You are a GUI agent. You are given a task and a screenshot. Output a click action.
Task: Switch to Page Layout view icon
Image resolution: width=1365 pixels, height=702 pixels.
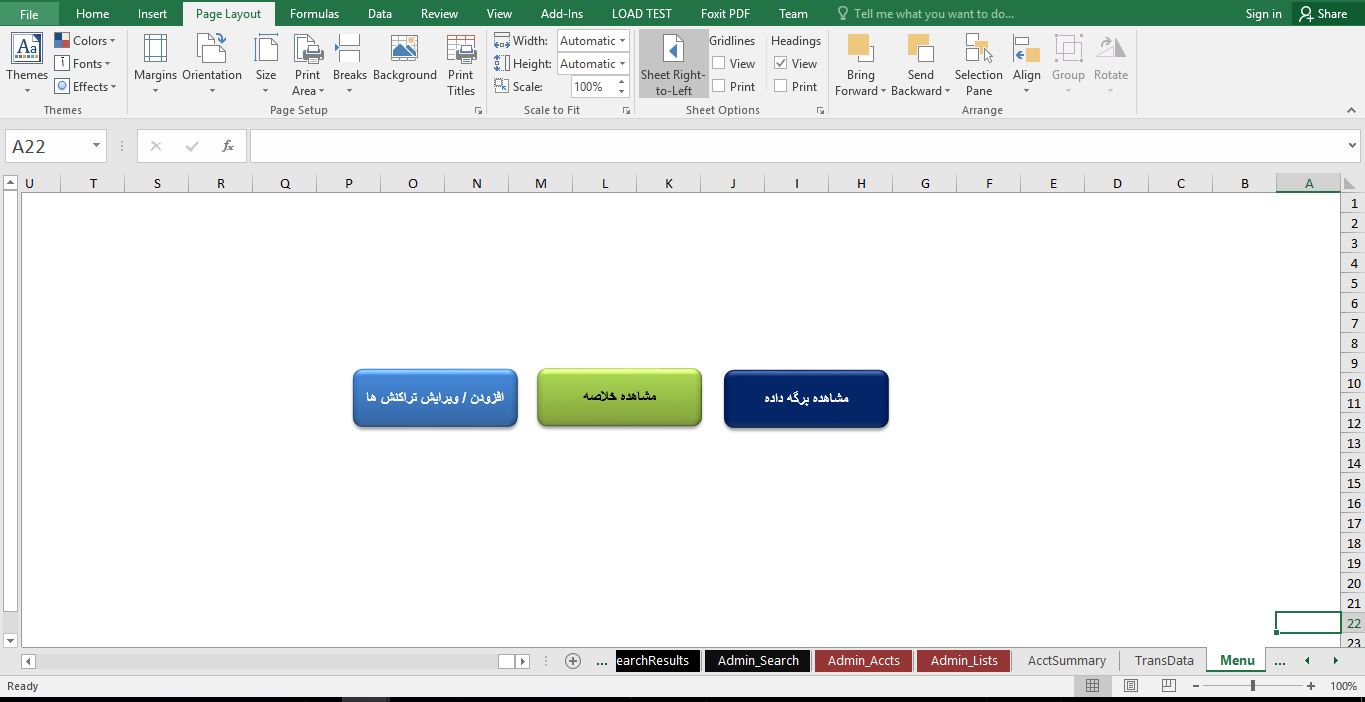1131,686
